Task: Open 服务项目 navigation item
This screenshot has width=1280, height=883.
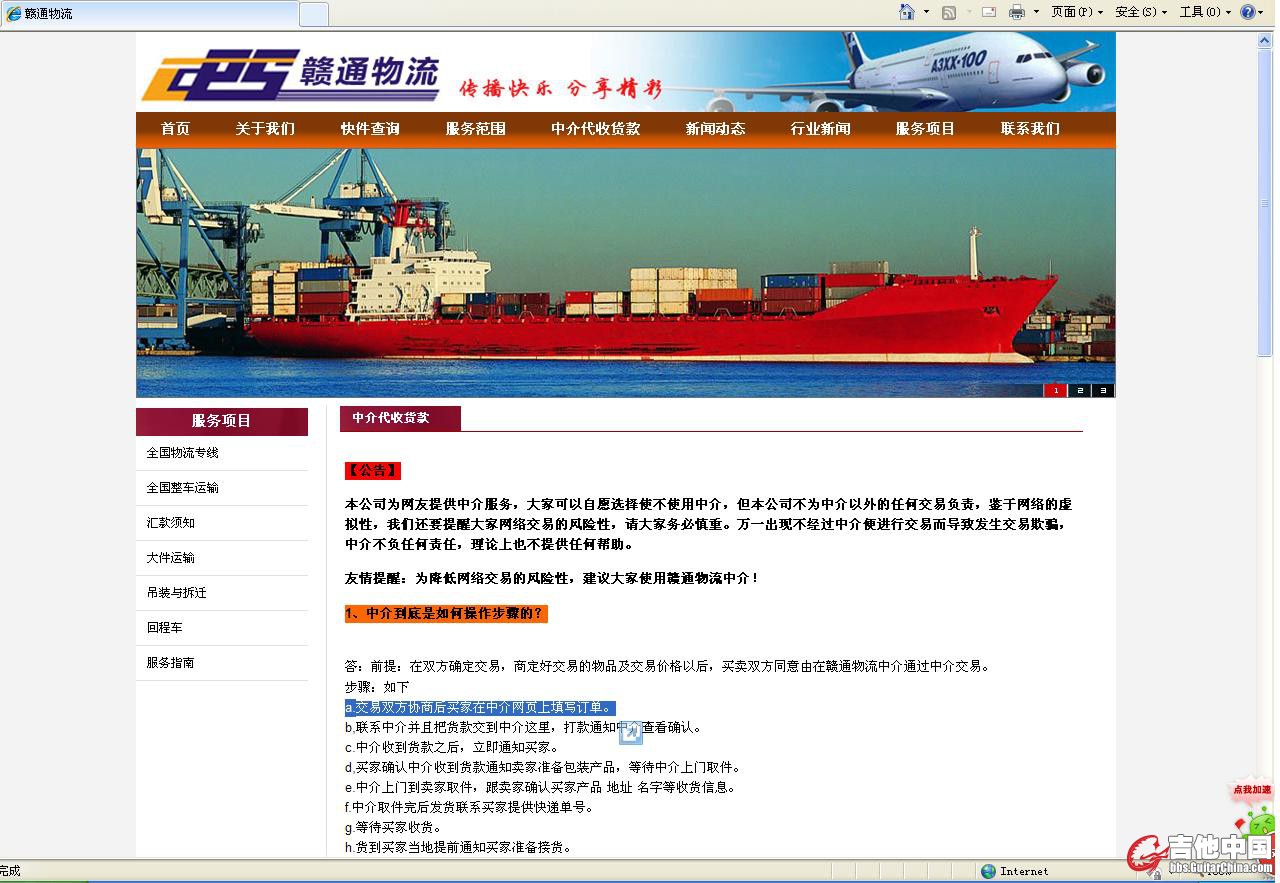Action: (925, 129)
